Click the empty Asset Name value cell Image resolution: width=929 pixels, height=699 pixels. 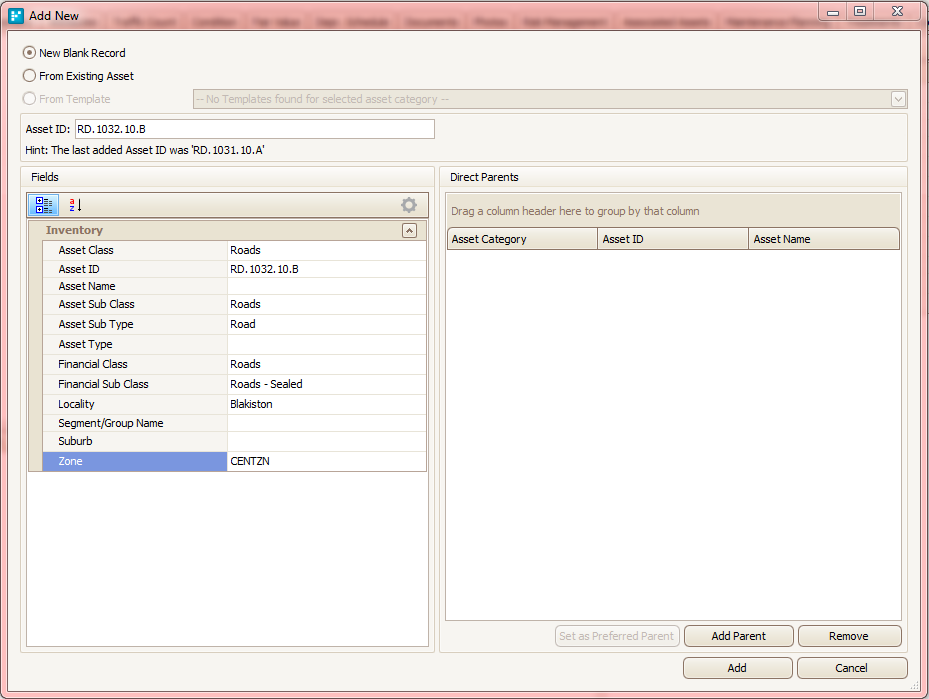pyautogui.click(x=326, y=286)
